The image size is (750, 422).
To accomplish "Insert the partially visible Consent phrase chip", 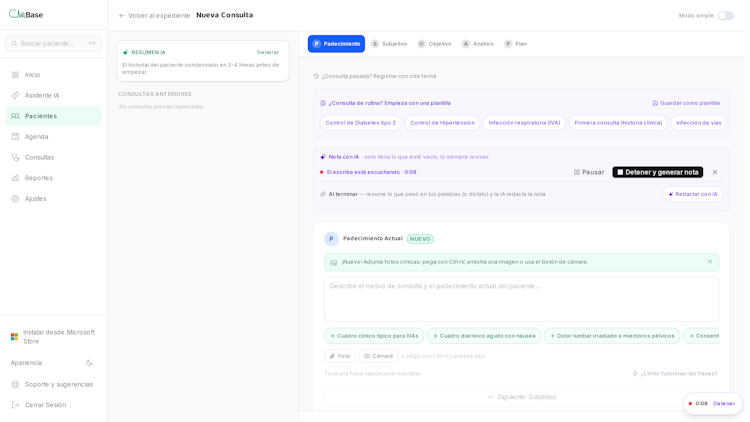I will pos(702,336).
